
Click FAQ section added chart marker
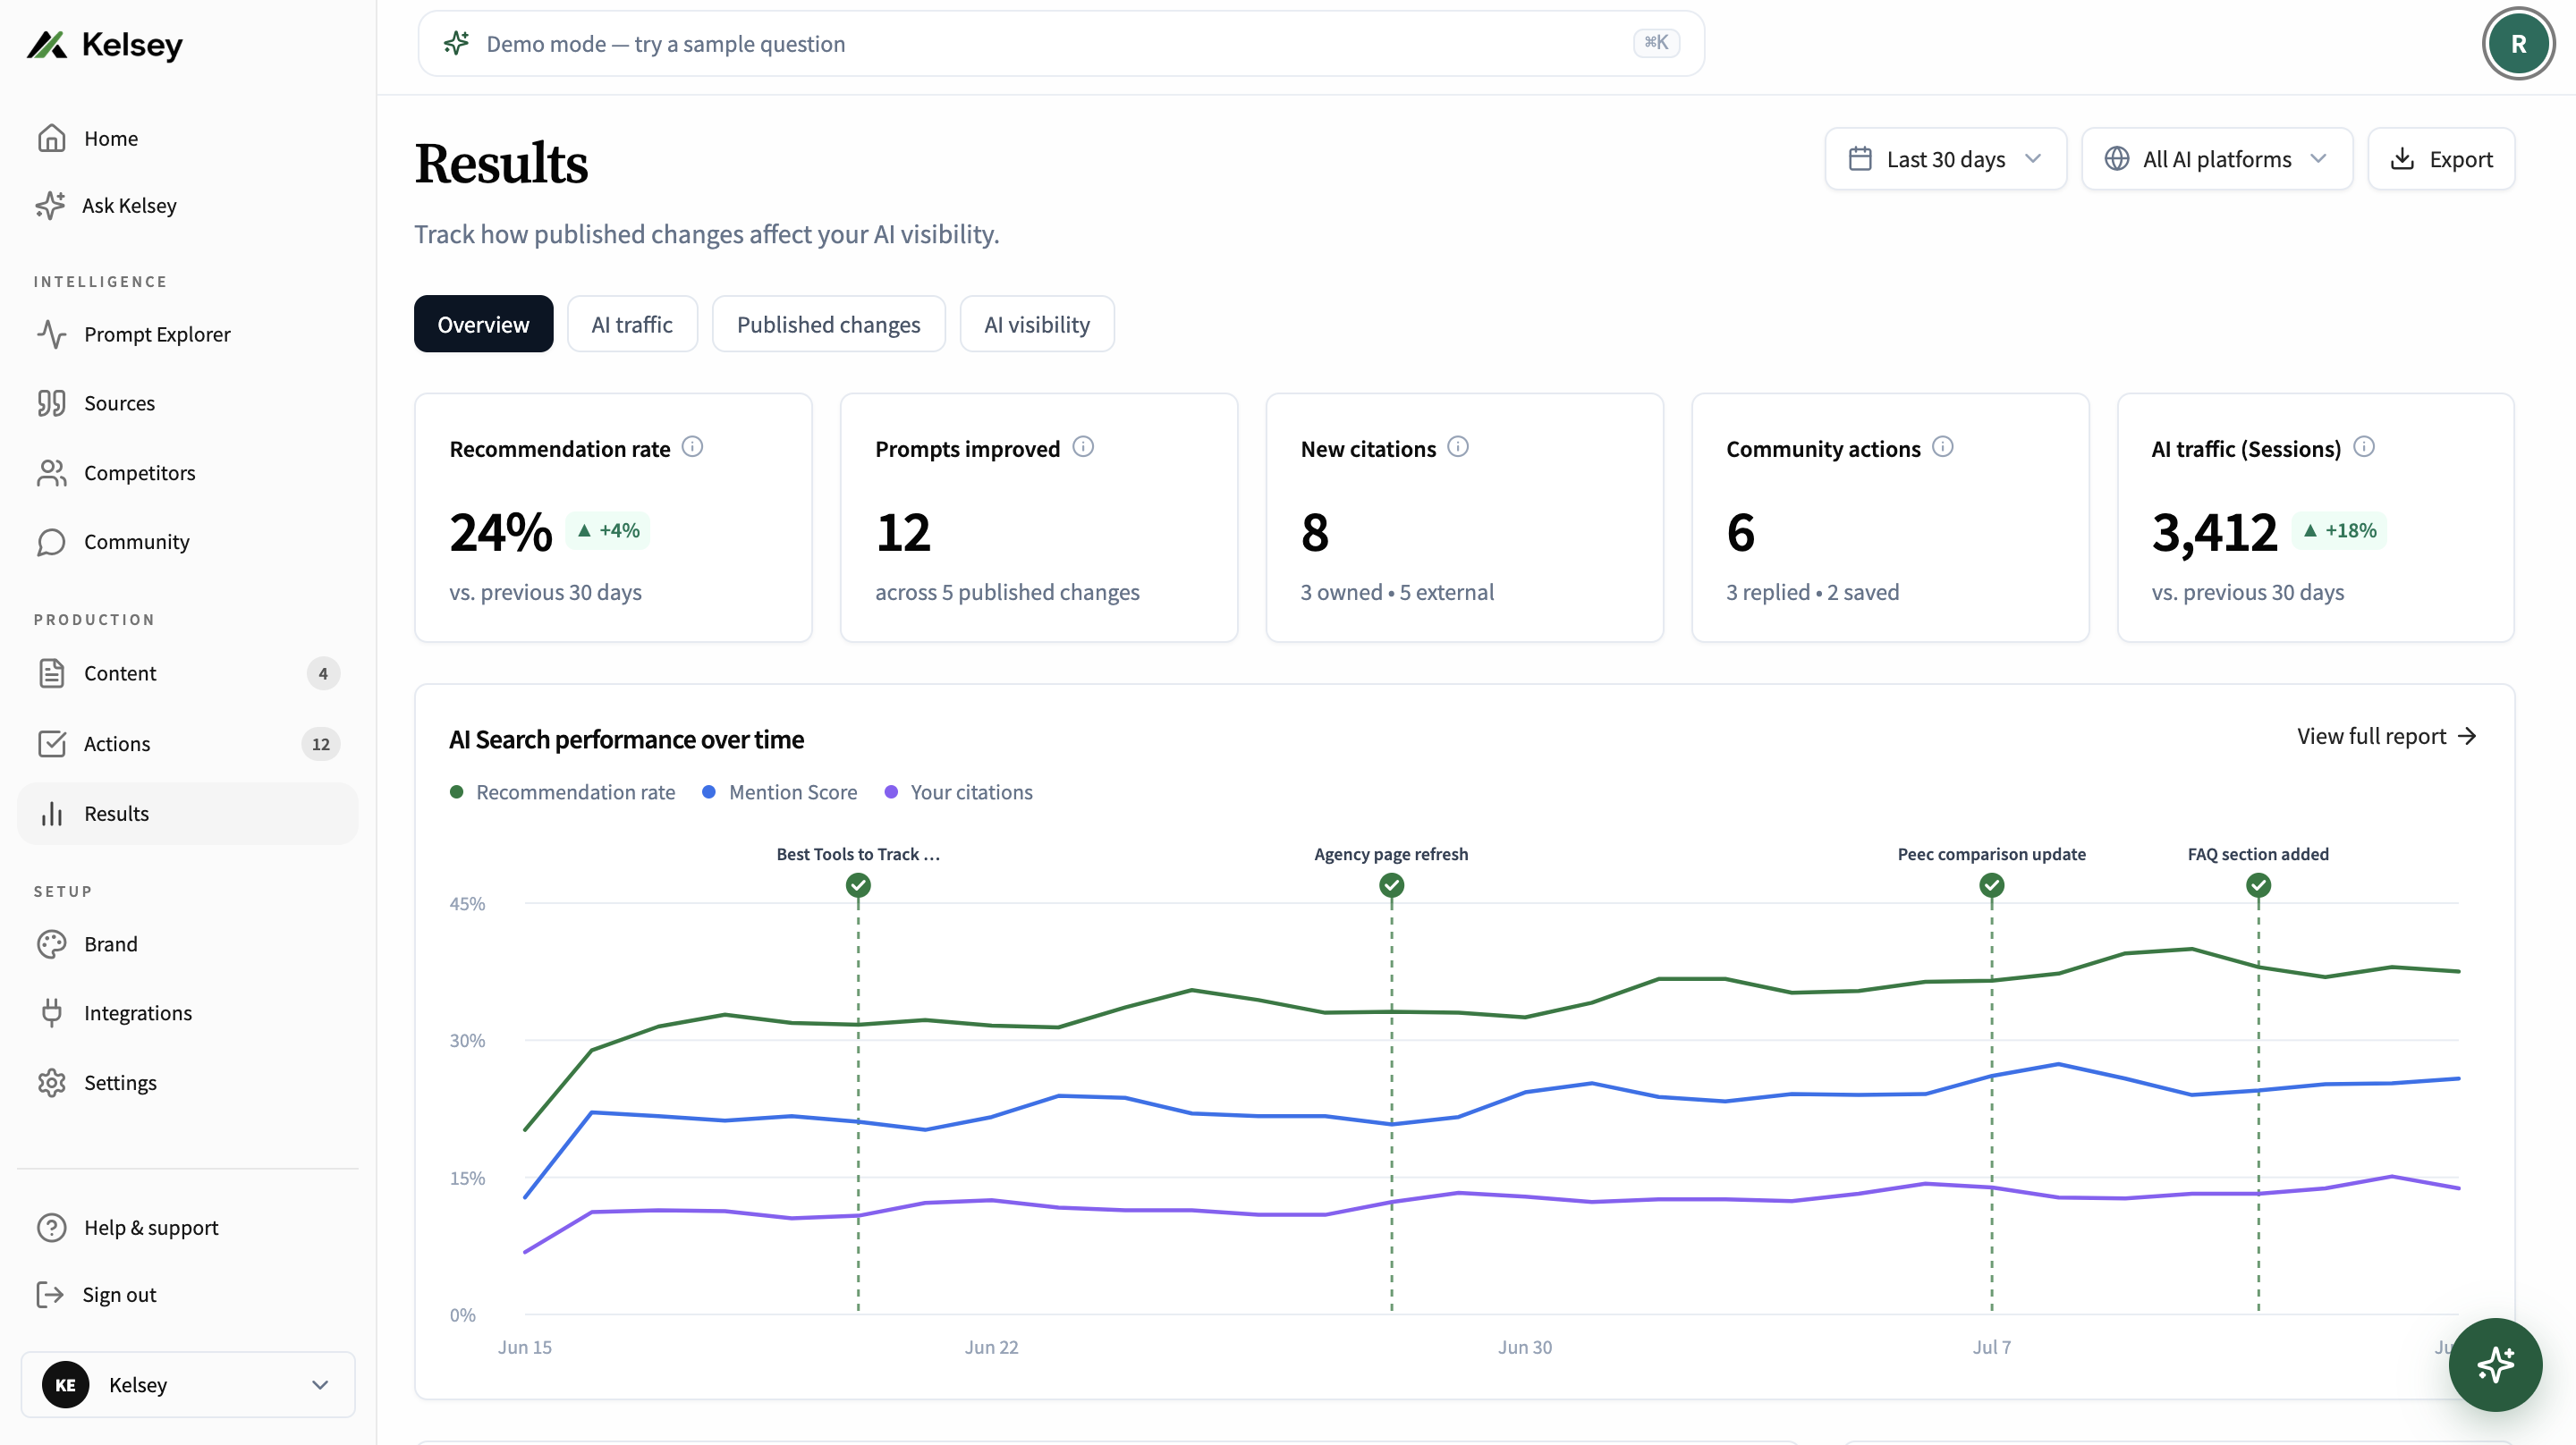[2258, 885]
